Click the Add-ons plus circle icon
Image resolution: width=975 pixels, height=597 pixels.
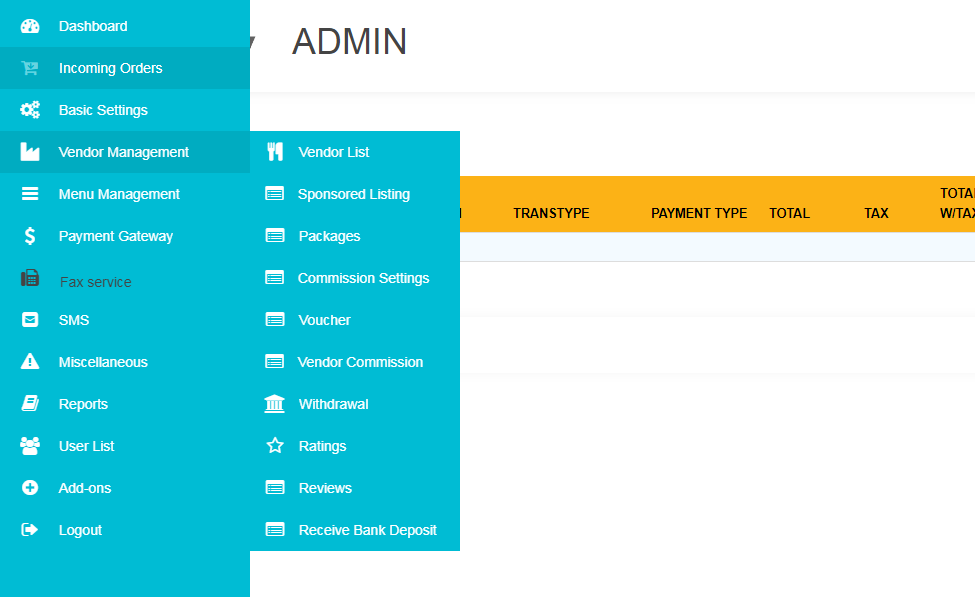(x=30, y=488)
